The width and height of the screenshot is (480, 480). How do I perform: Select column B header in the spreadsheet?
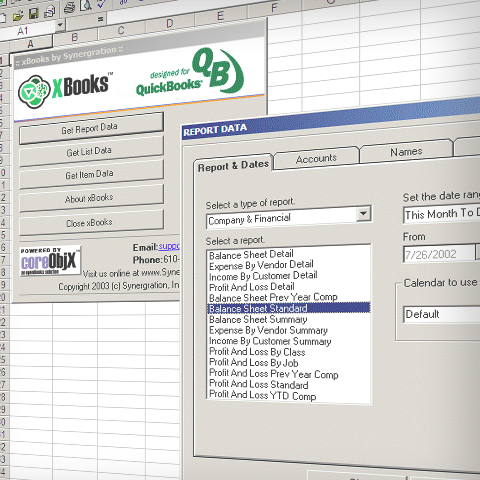click(75, 37)
